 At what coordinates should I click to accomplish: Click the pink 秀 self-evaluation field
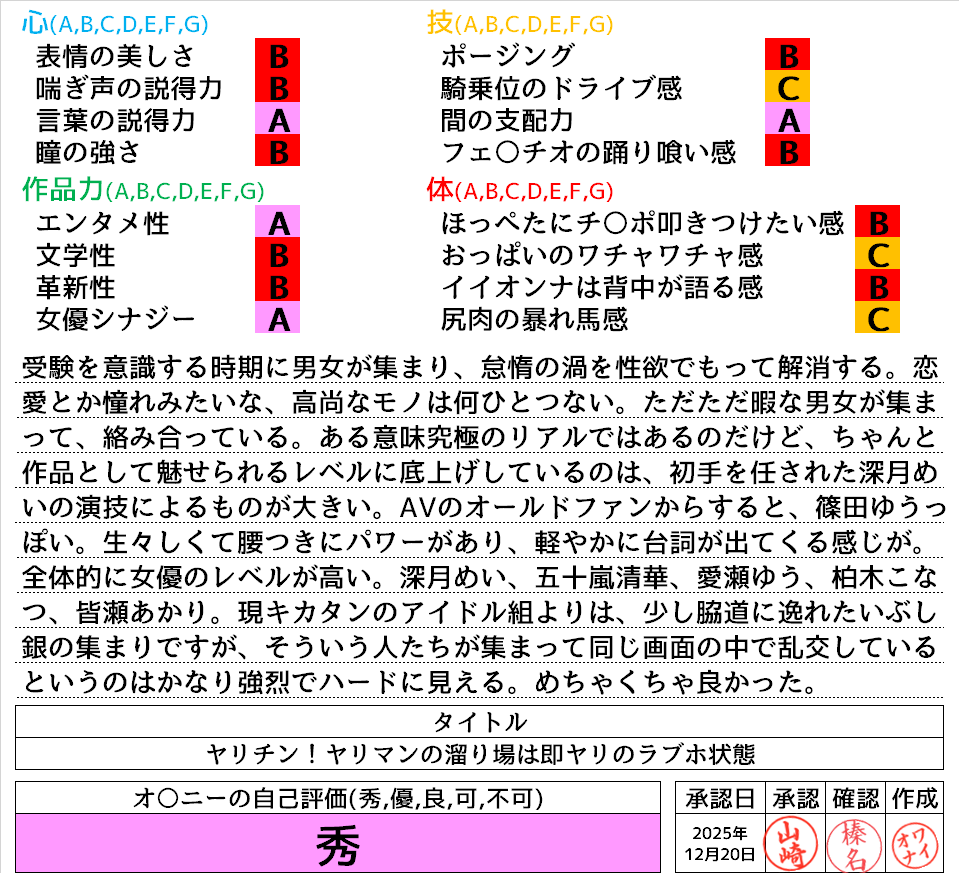click(338, 843)
